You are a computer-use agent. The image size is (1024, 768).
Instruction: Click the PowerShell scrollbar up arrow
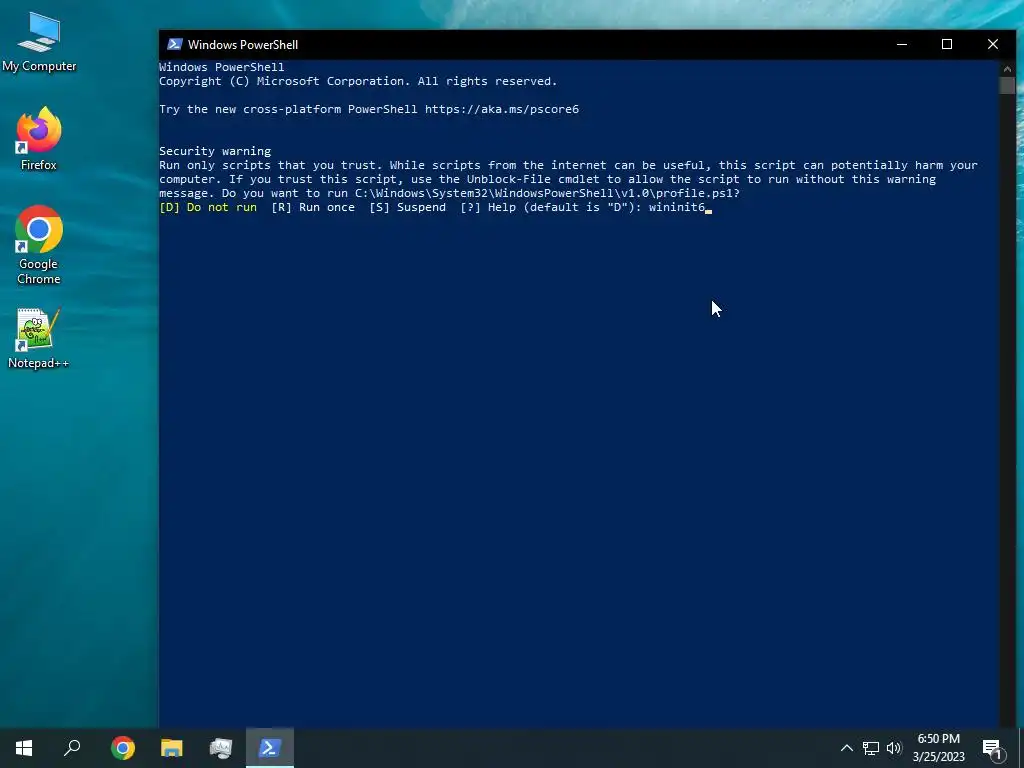click(1007, 68)
